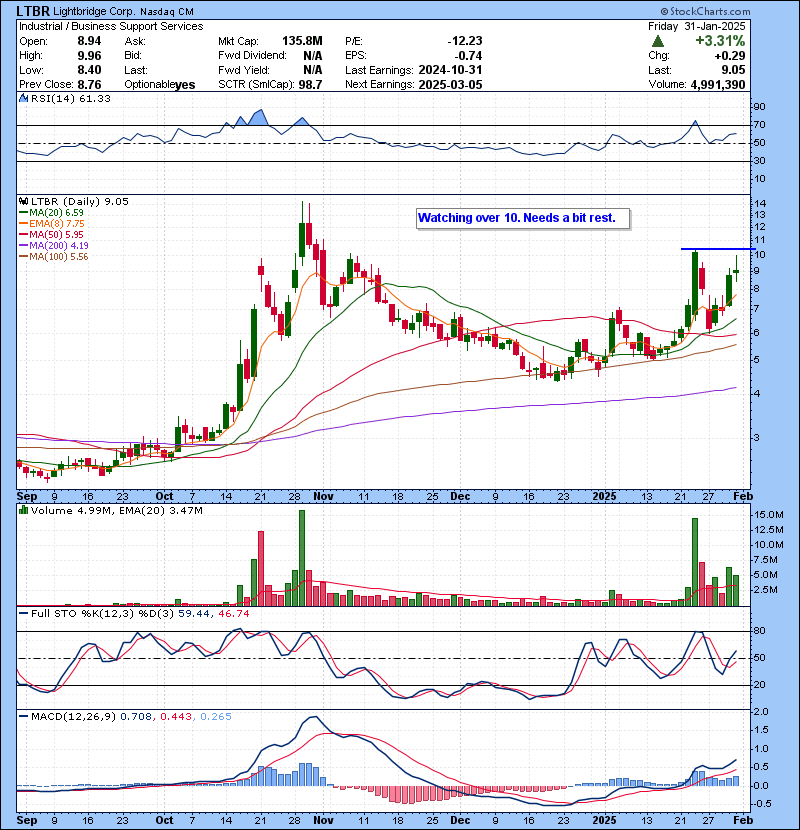Image resolution: width=800 pixels, height=830 pixels.
Task: Click the Lightbridge Corp. company name
Action: click(94, 12)
